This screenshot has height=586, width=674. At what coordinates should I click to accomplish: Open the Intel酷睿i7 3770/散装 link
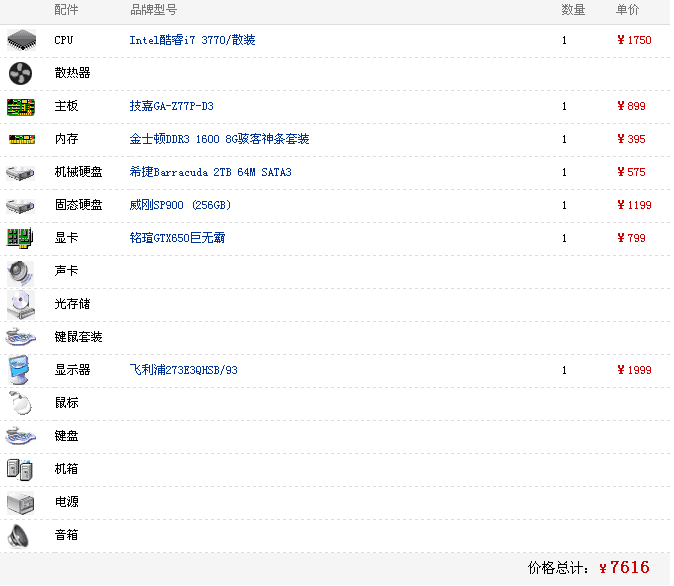[x=192, y=40]
